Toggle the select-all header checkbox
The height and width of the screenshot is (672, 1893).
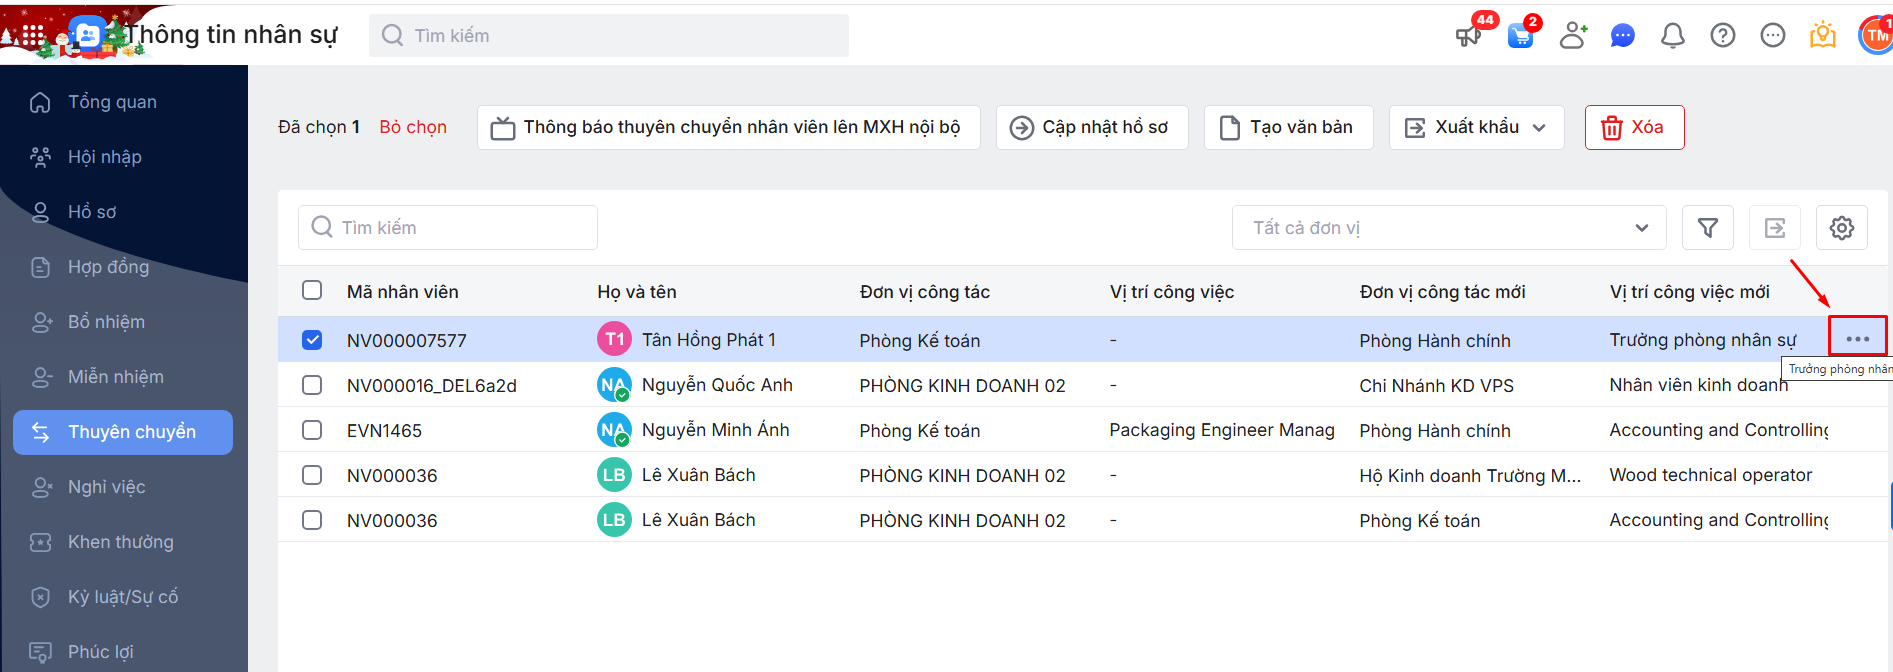coord(312,290)
